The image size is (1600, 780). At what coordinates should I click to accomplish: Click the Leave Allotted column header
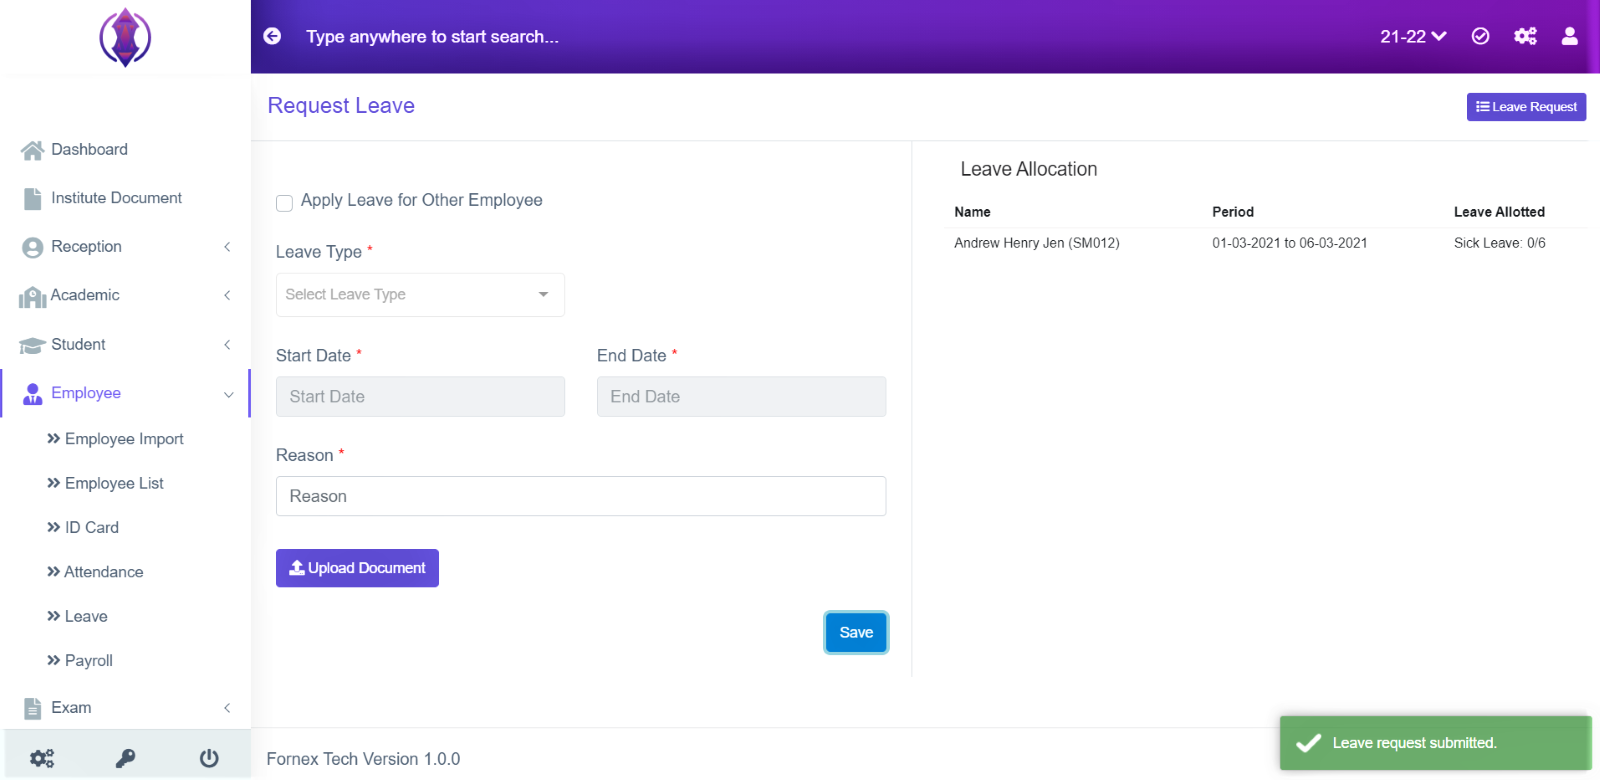click(x=1499, y=212)
